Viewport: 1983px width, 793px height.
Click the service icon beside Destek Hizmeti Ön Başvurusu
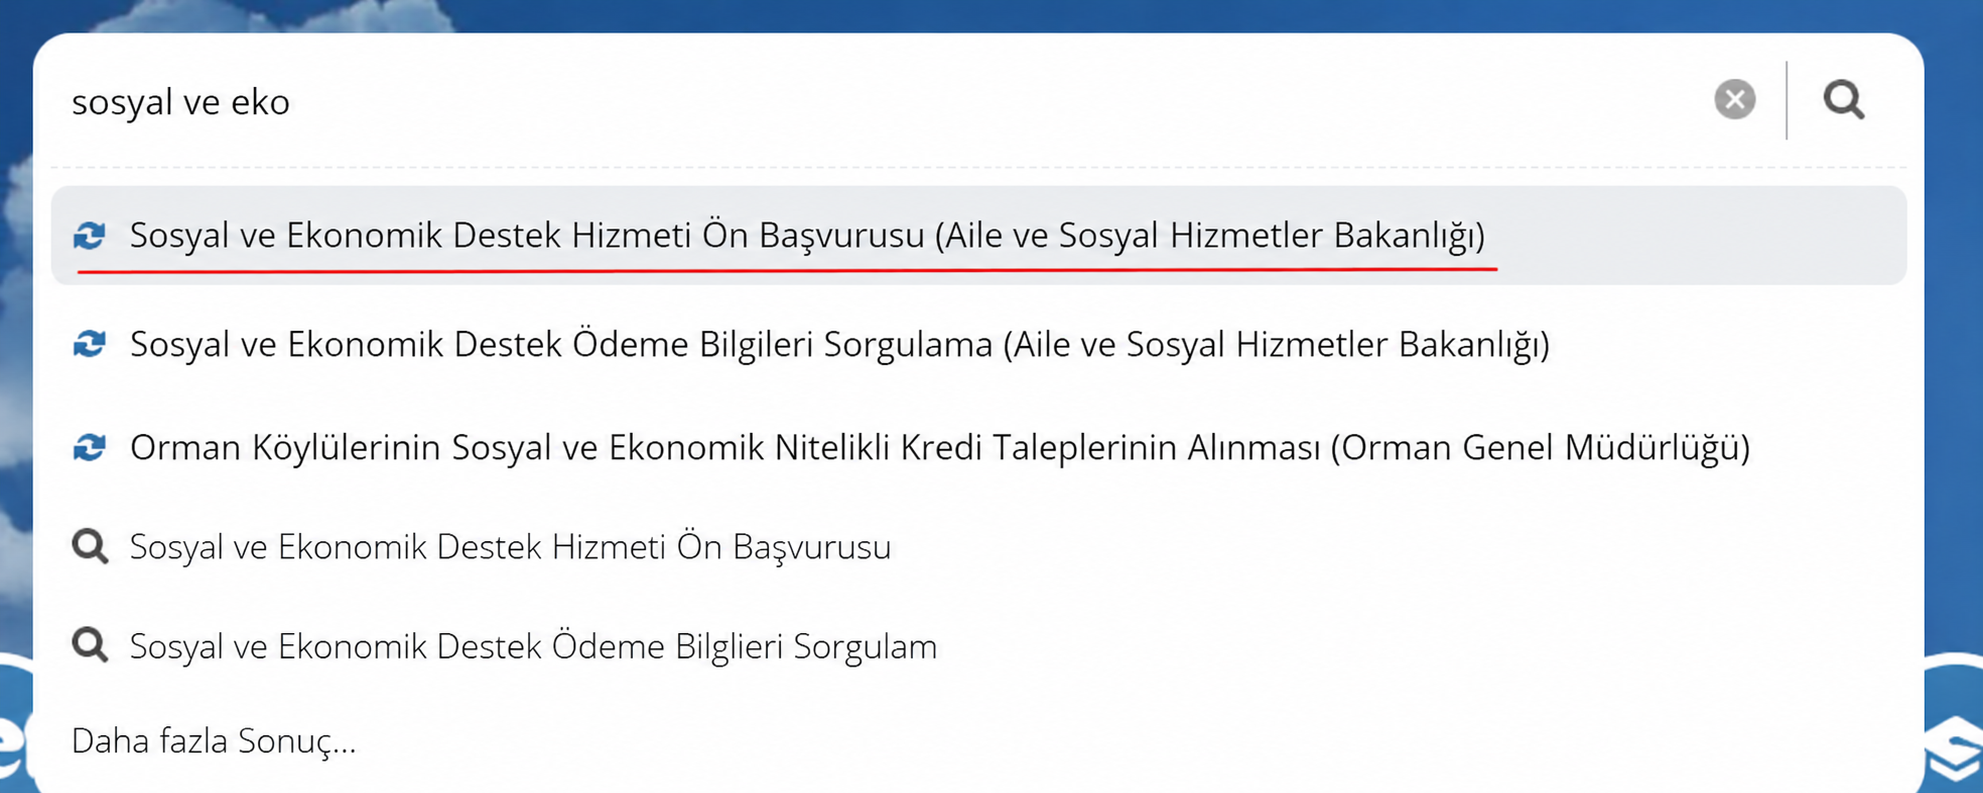point(90,235)
